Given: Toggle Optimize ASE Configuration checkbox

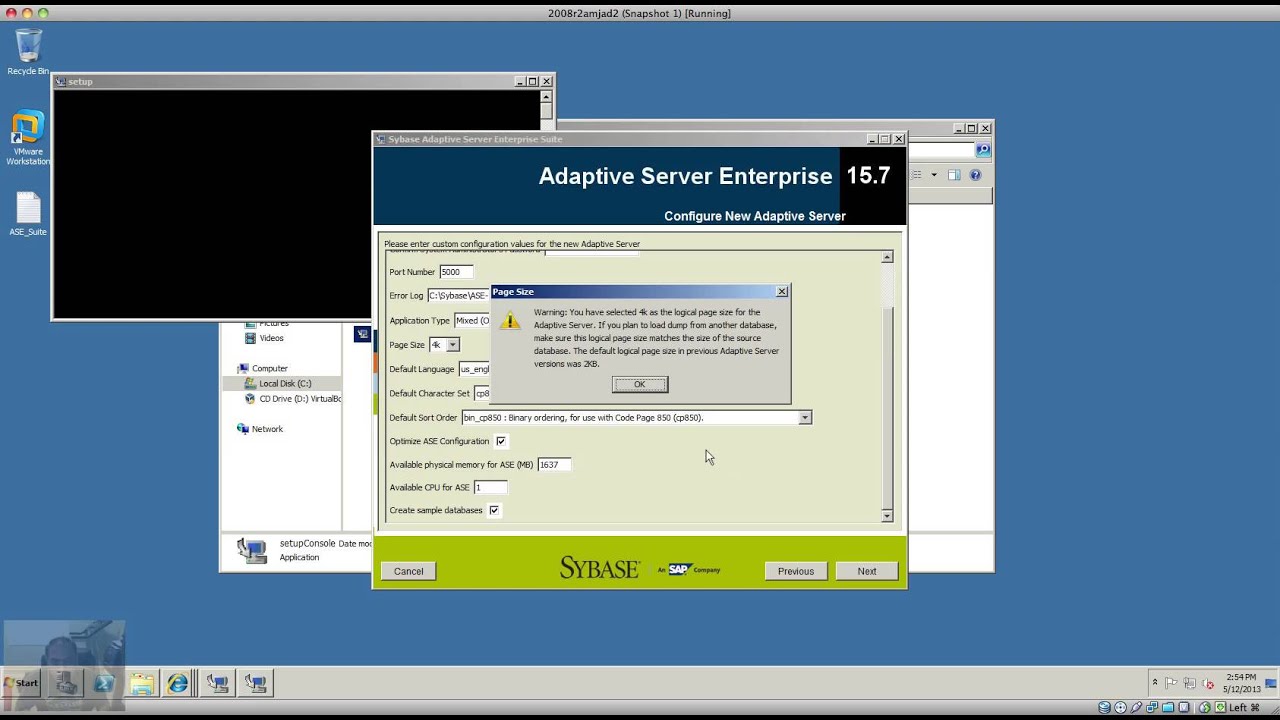Looking at the screenshot, I should 501,441.
